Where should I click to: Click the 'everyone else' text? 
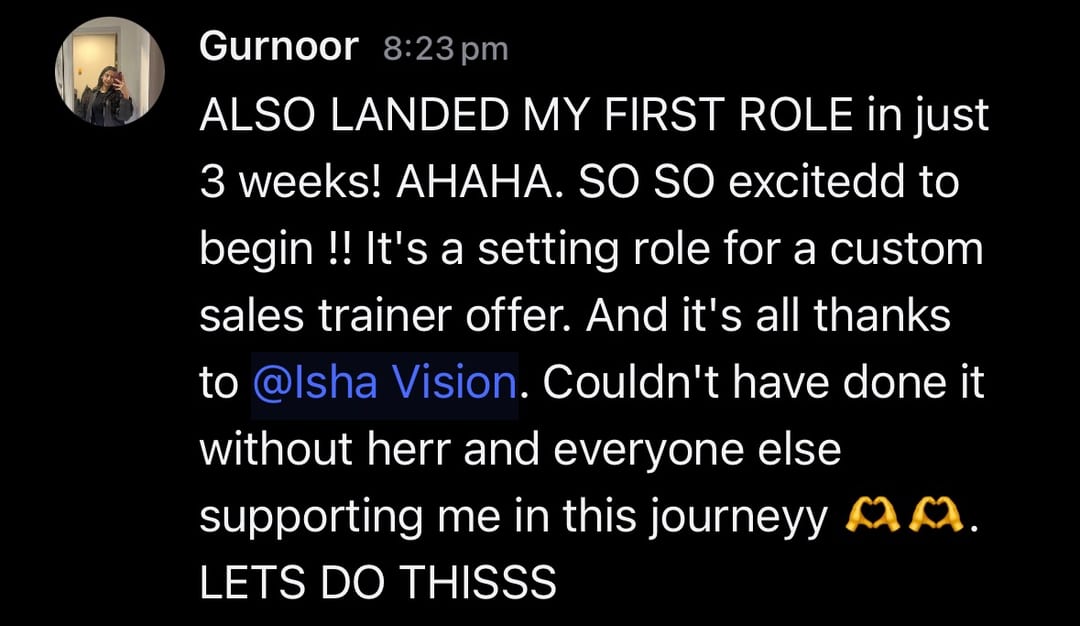tap(697, 450)
